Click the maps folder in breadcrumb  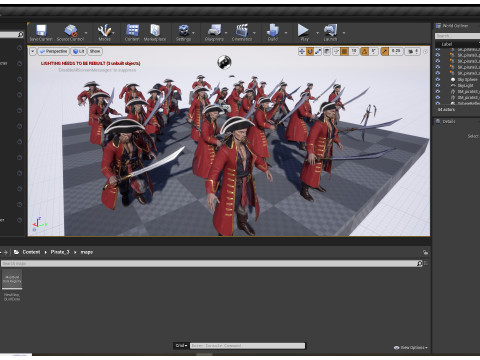click(x=87, y=252)
